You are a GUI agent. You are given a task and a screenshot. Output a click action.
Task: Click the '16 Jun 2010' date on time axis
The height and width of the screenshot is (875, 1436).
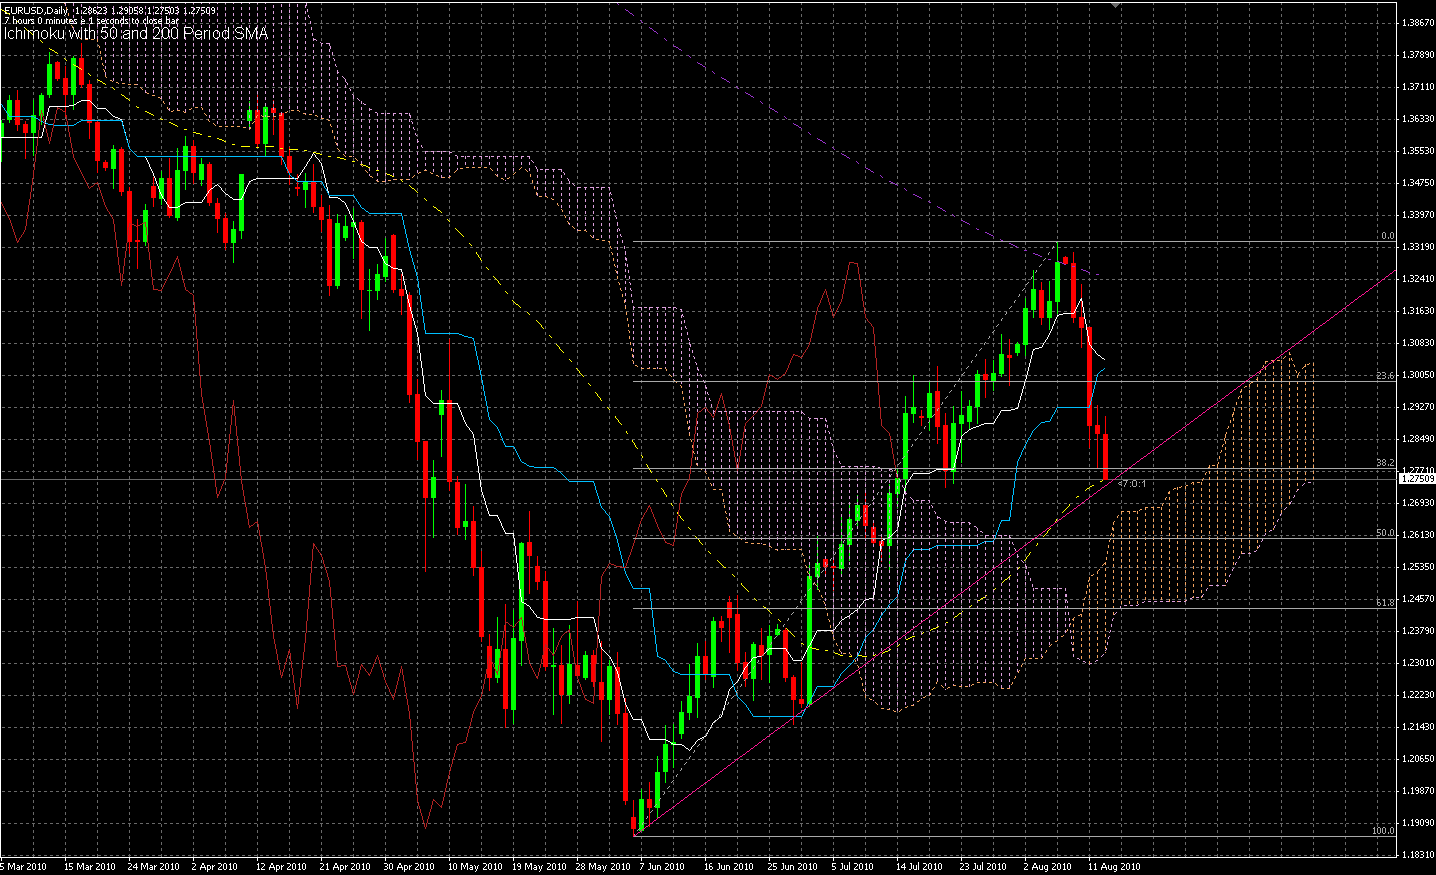click(x=728, y=867)
